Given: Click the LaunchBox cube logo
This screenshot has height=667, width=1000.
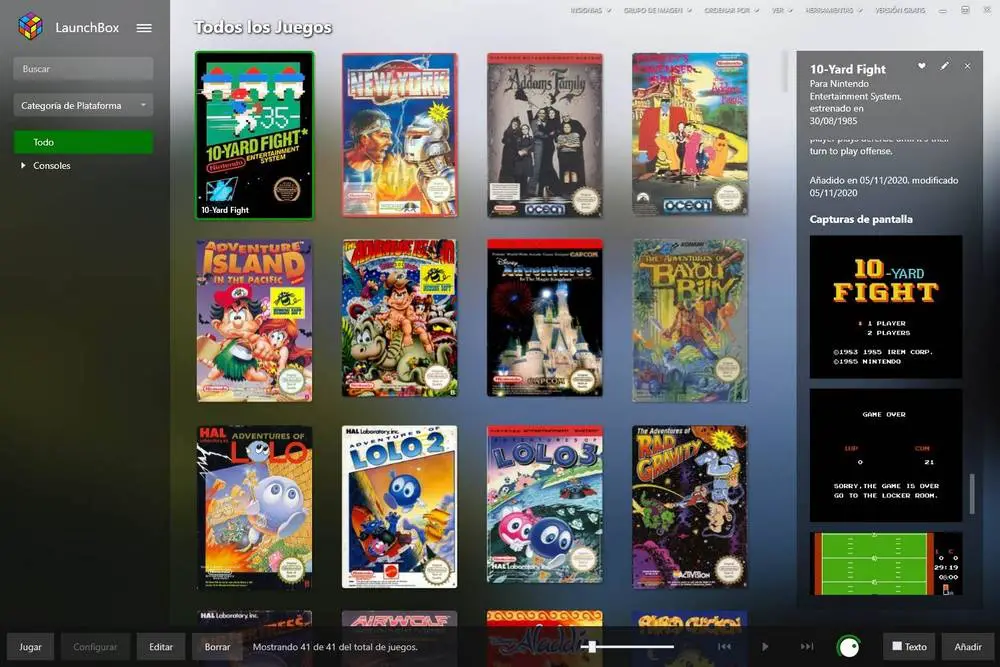Looking at the screenshot, I should [x=30, y=27].
